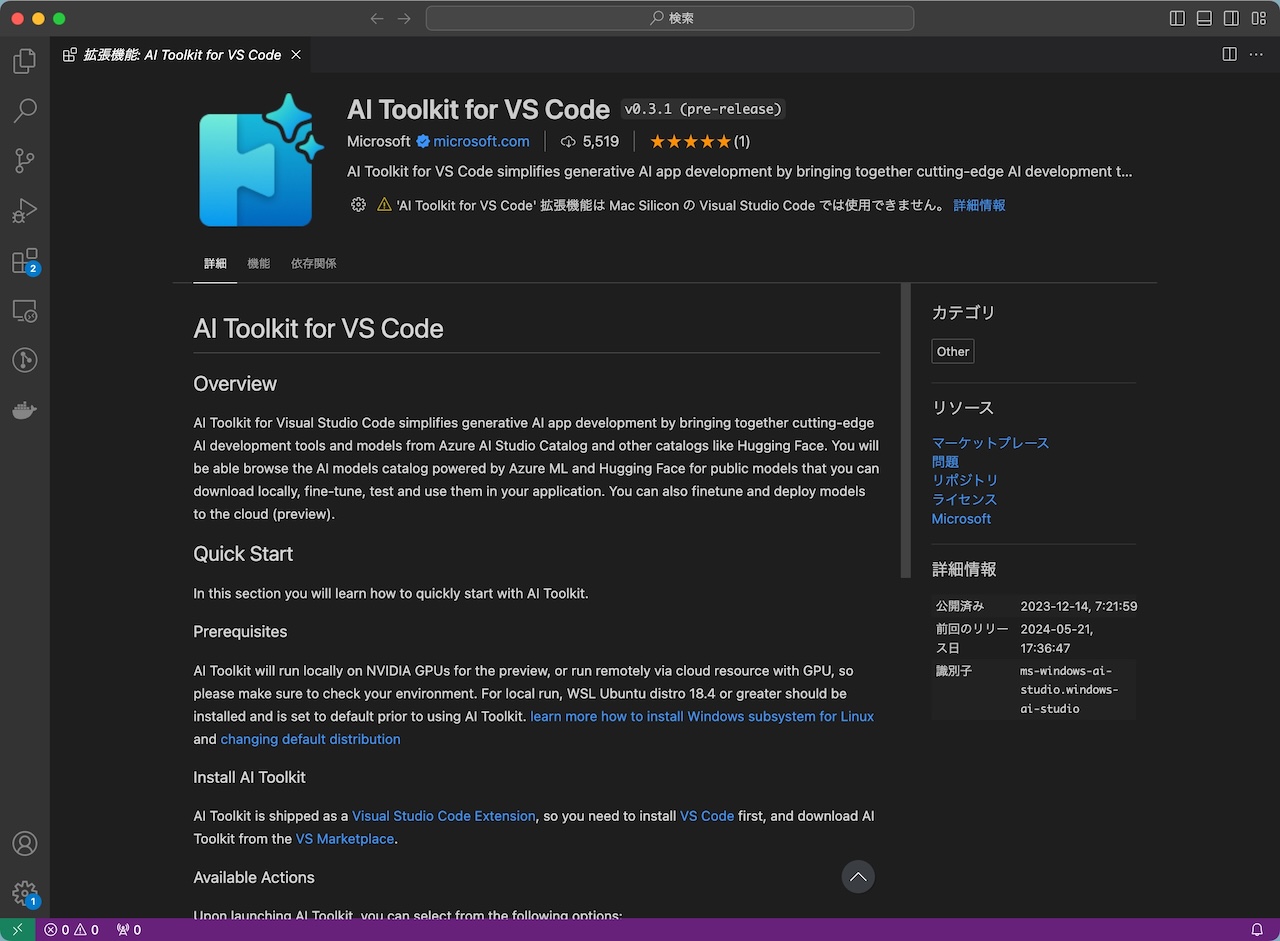Screen dimensions: 1280x941
Task: Close the AI Toolkit extension tab
Action: tap(296, 55)
